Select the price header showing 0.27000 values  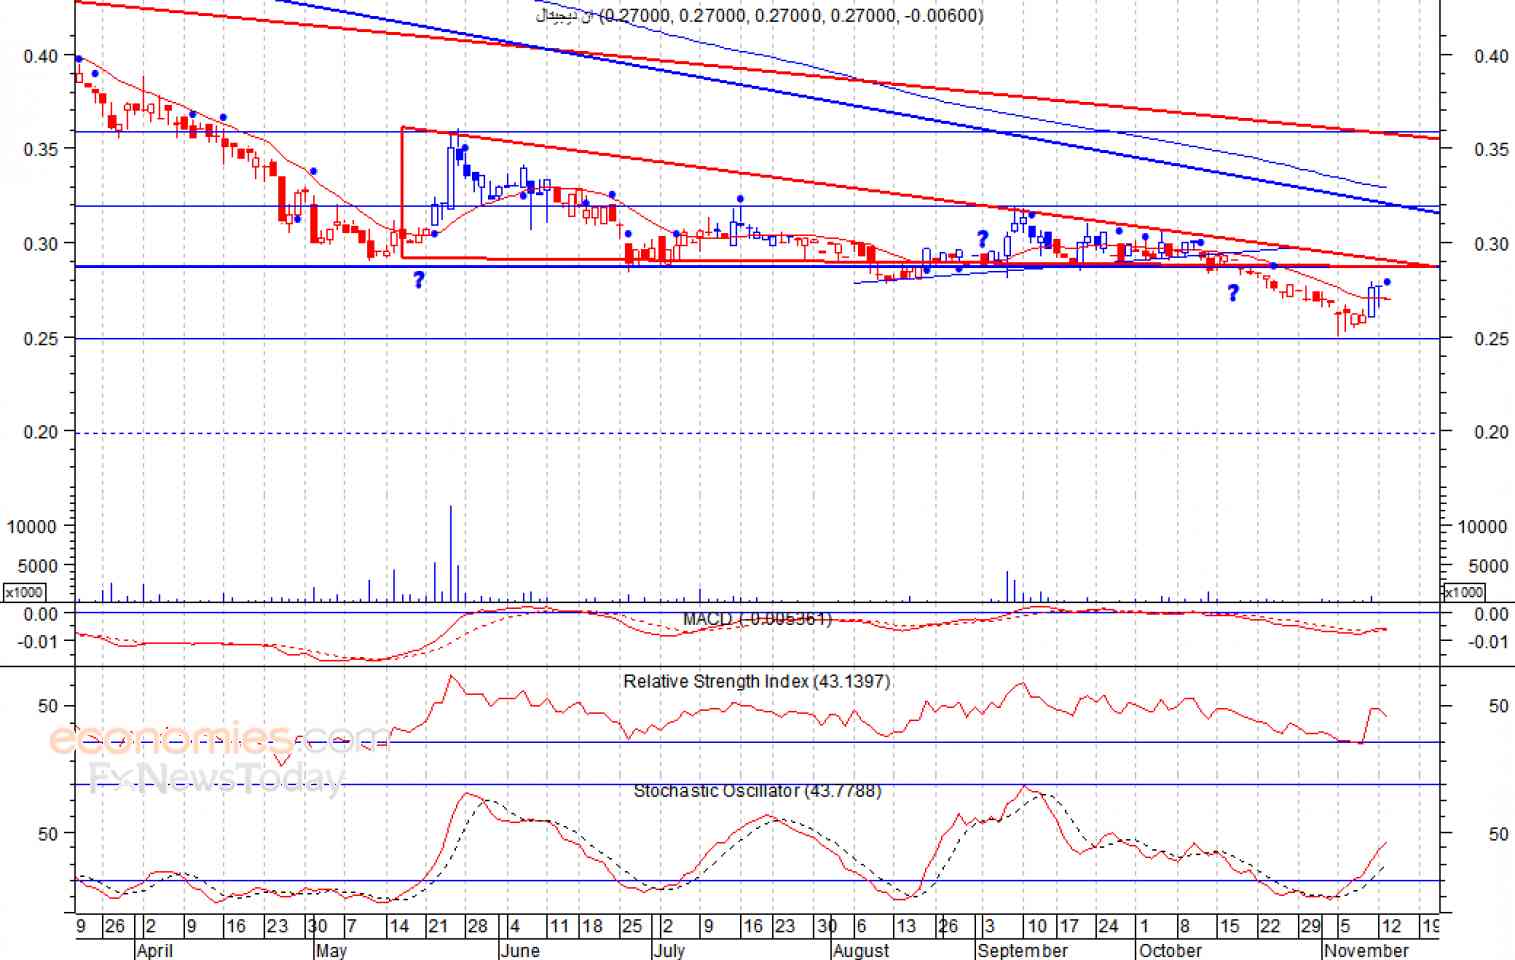[x=760, y=15]
